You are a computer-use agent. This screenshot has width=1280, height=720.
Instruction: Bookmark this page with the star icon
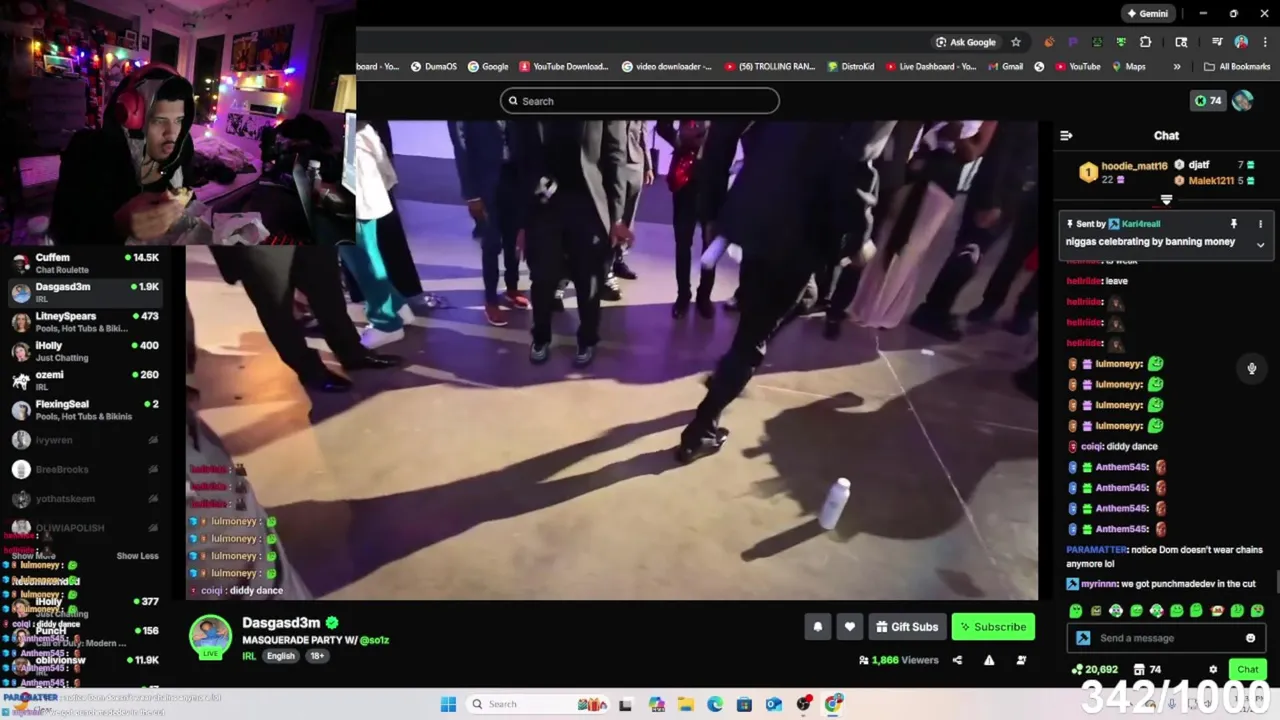pos(1016,42)
